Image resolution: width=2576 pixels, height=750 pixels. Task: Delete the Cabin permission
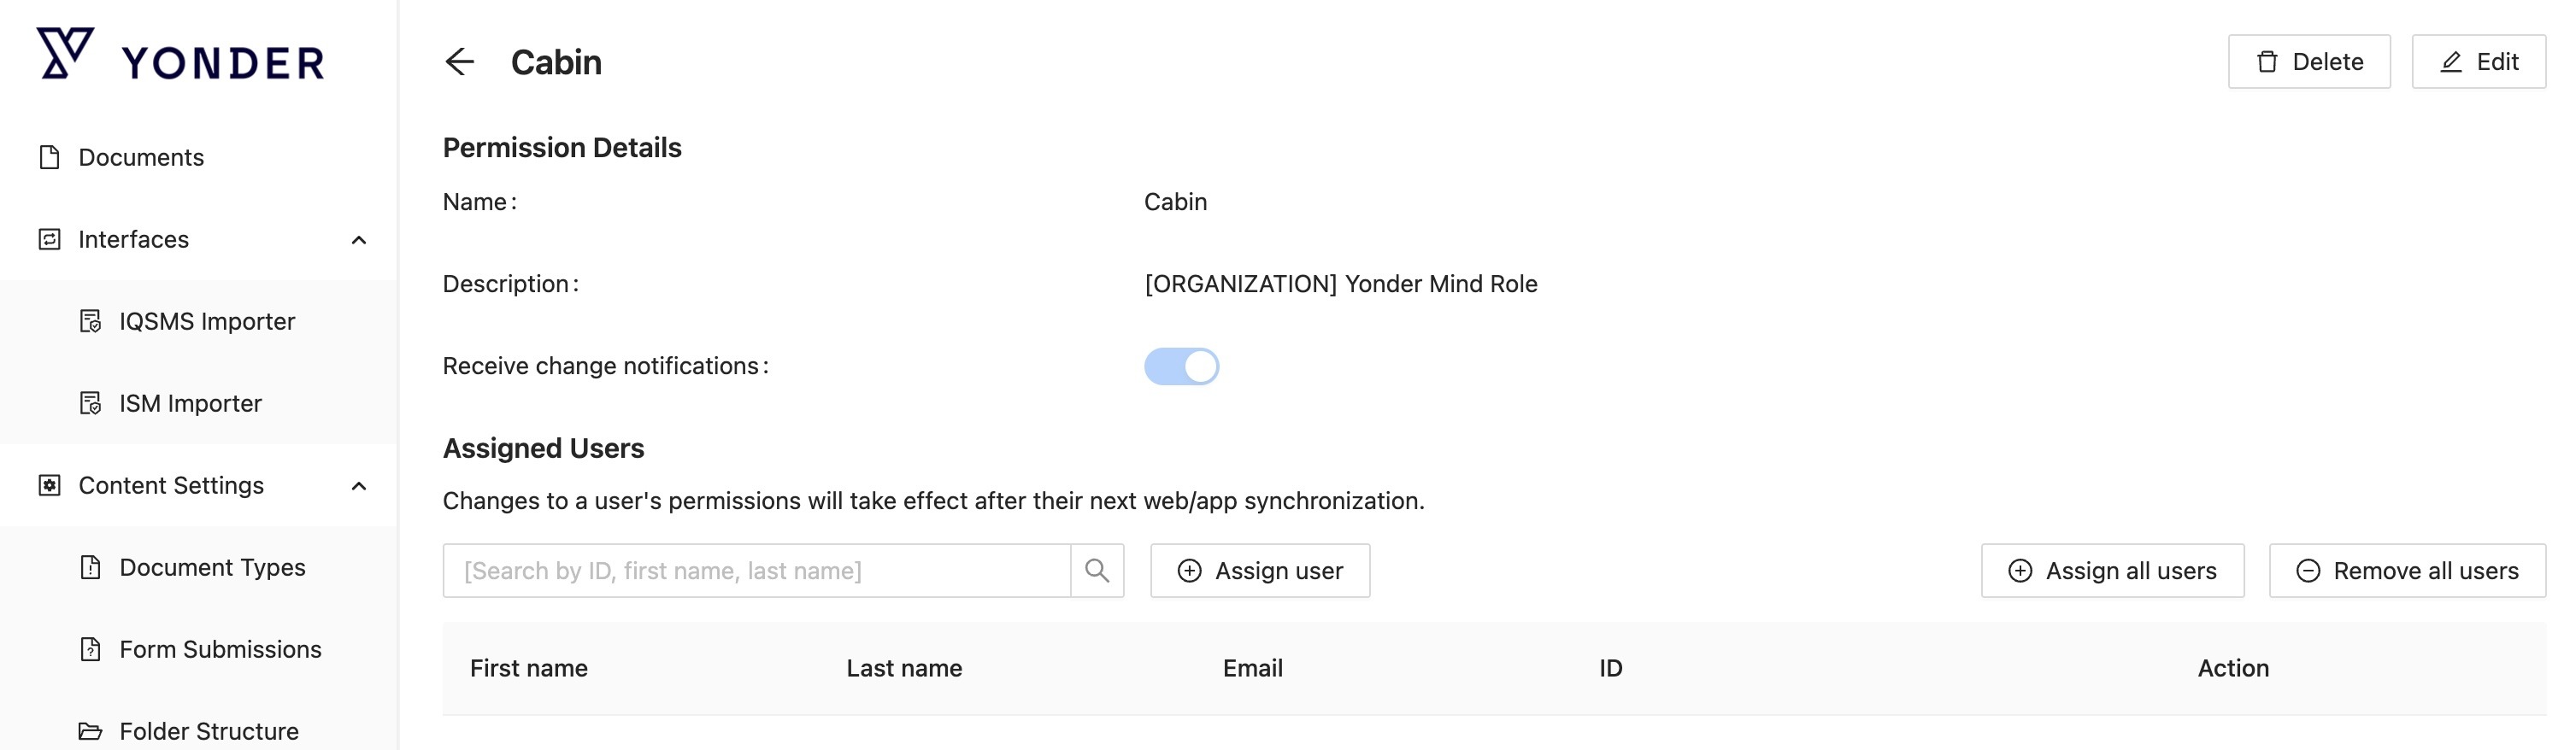pyautogui.click(x=2308, y=62)
